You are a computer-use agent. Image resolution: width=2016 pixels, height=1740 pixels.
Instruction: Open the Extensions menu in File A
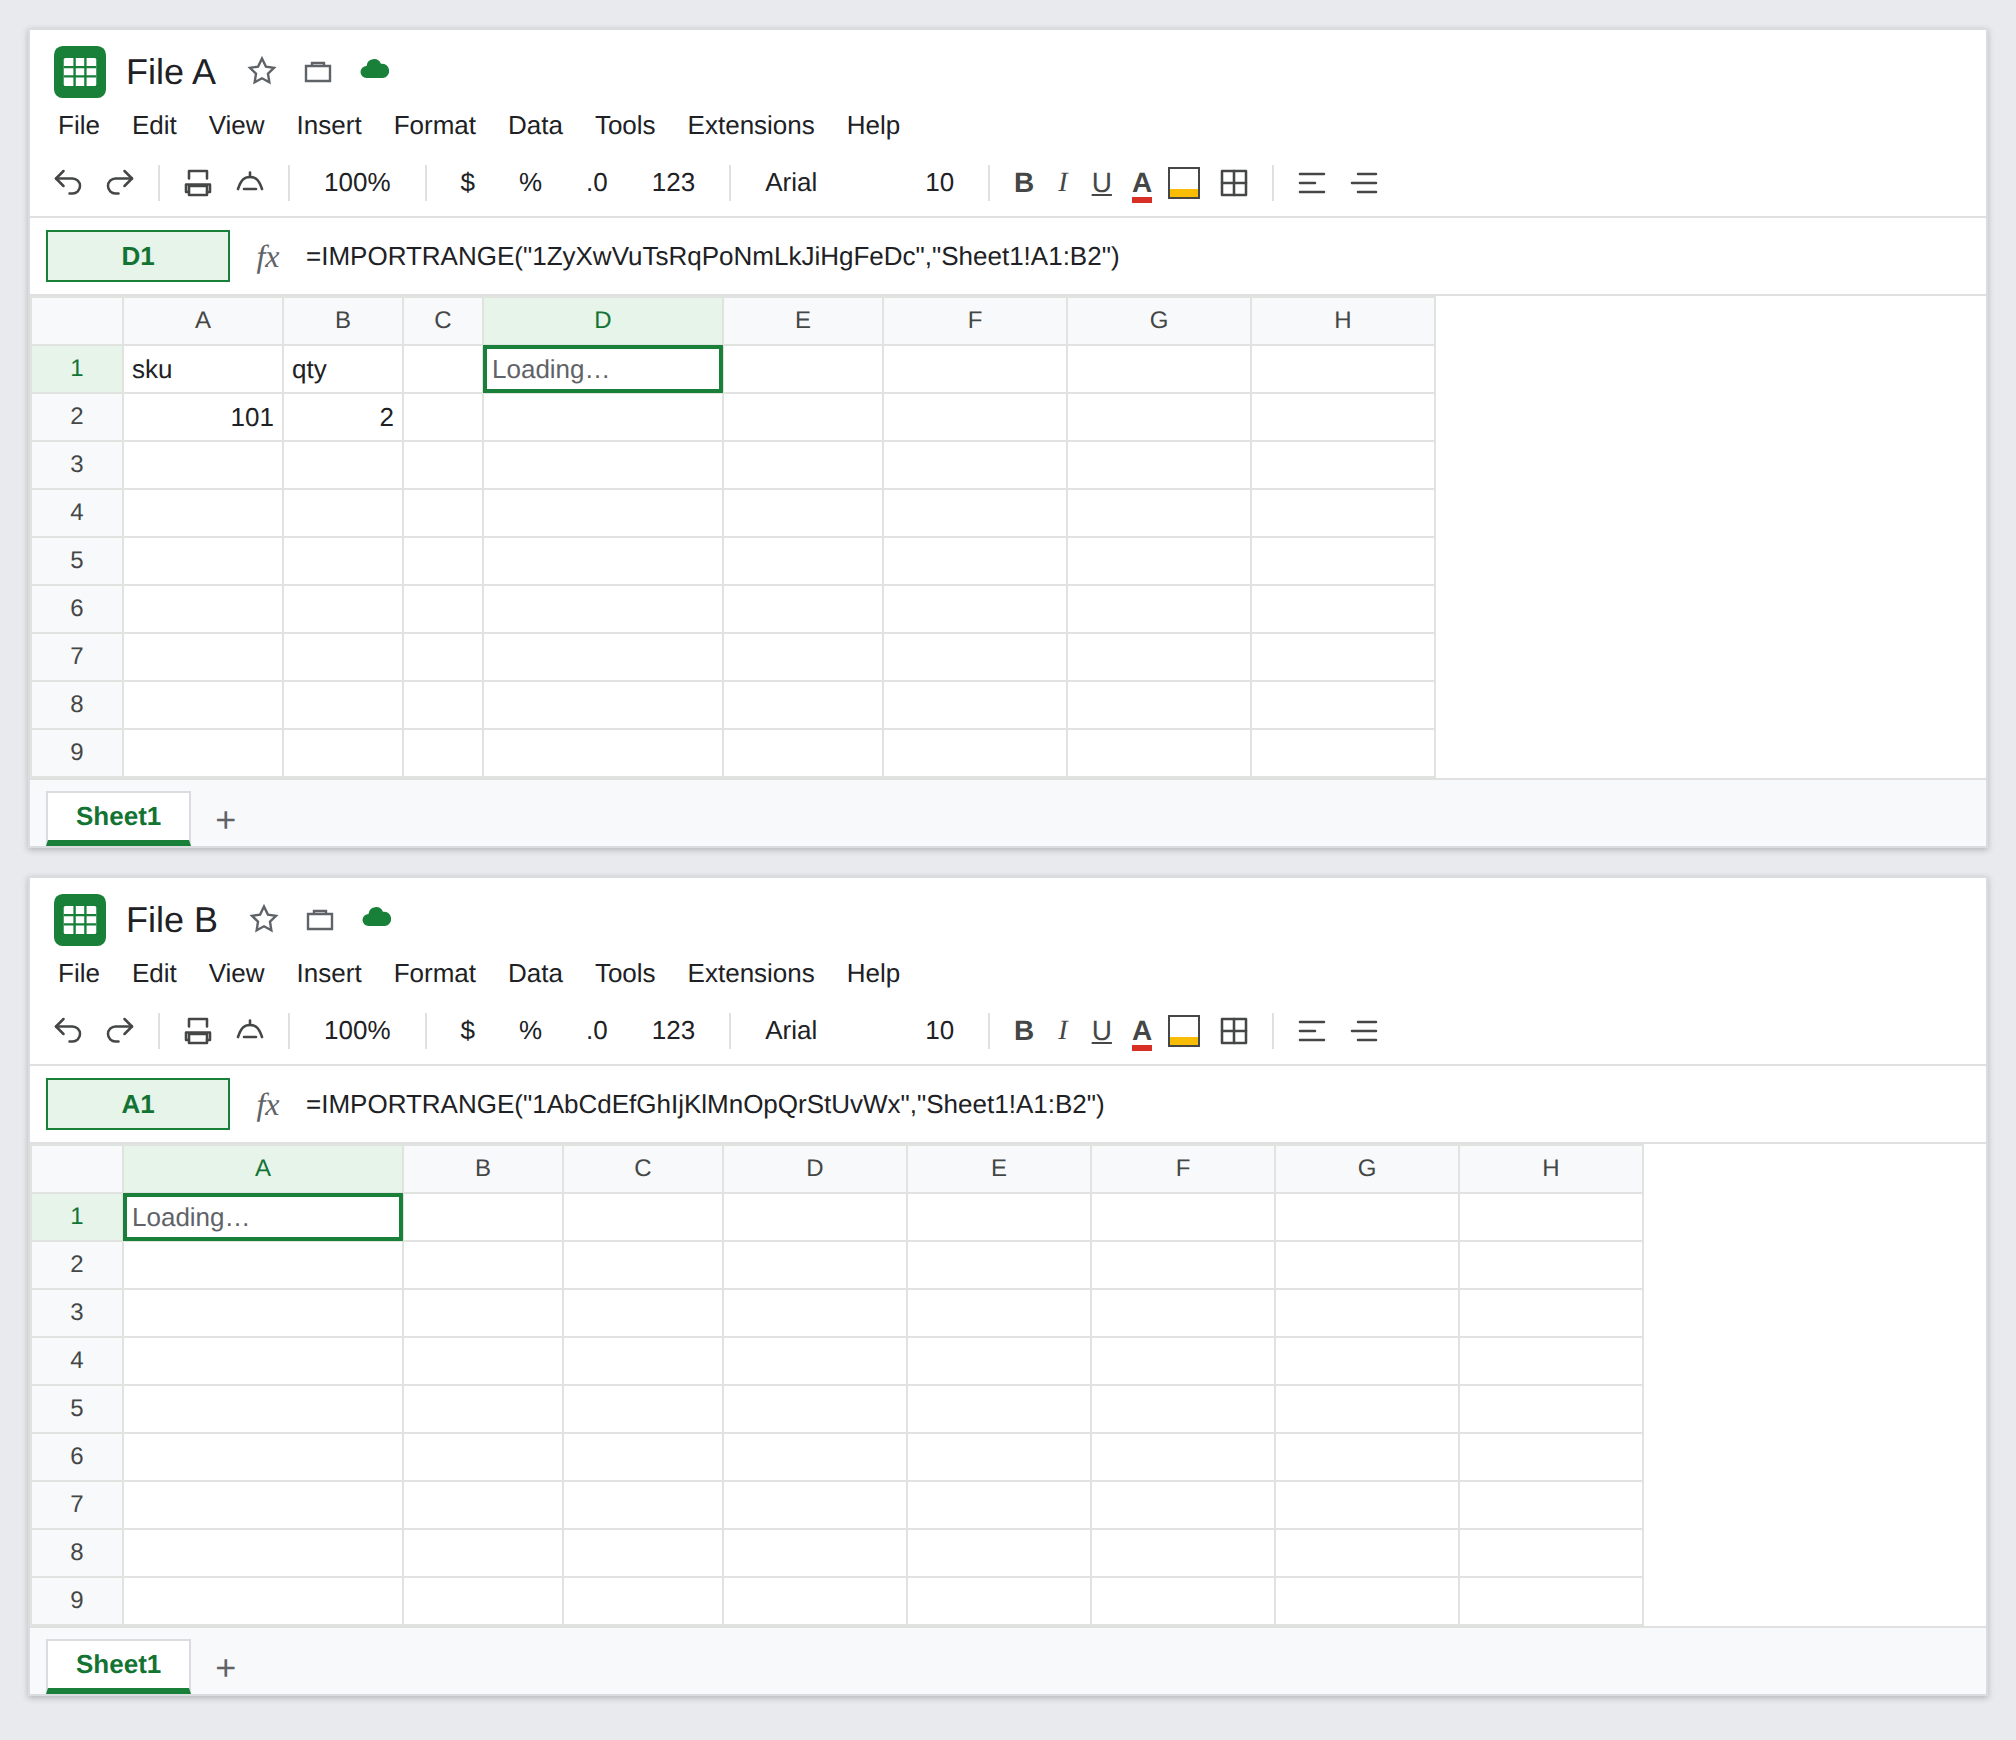pos(751,125)
